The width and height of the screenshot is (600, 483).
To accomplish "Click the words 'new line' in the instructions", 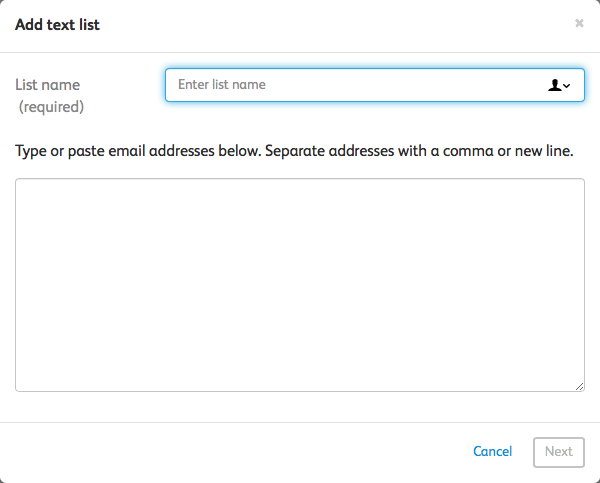I will pyautogui.click(x=540, y=151).
